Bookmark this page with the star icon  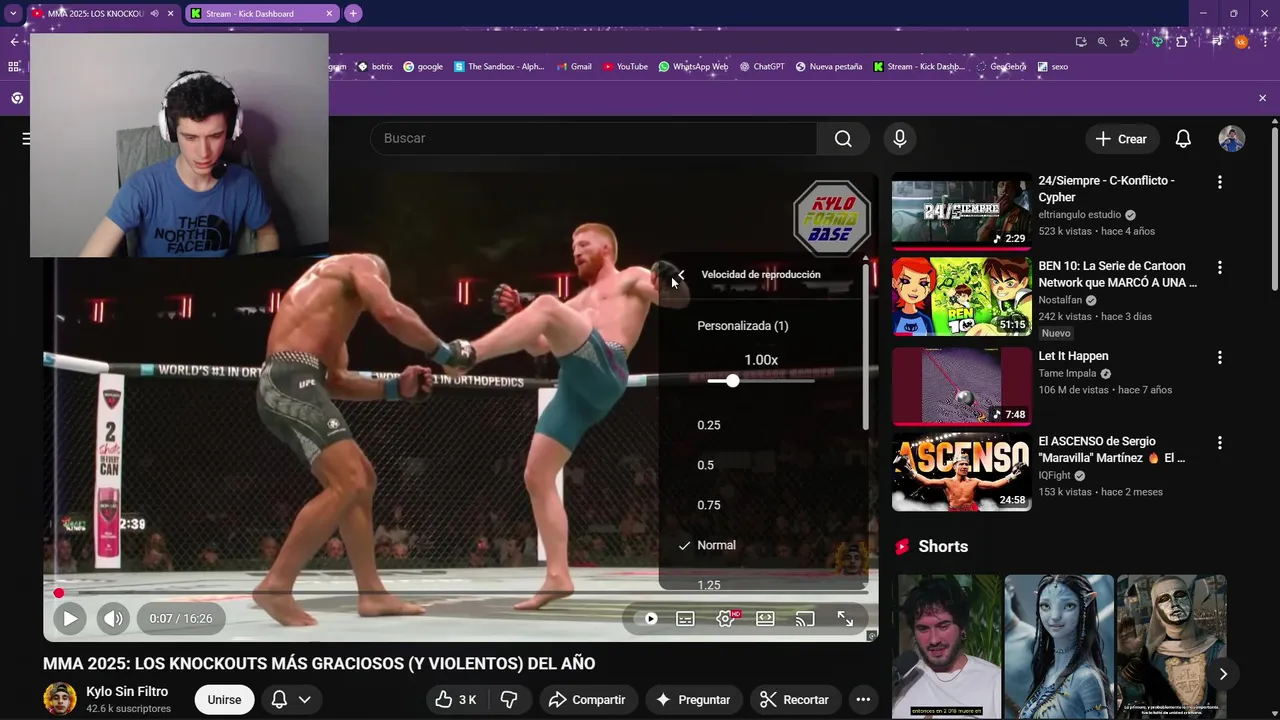tap(1124, 42)
